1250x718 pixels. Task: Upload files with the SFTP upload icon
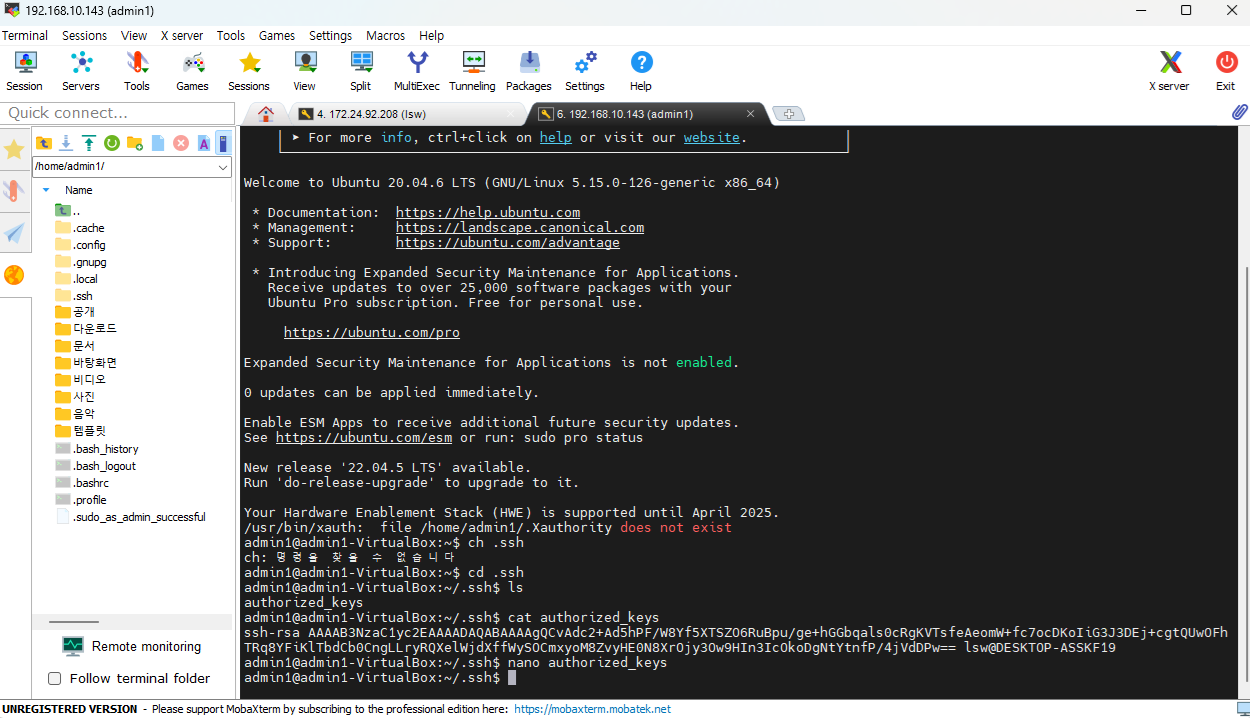click(89, 143)
